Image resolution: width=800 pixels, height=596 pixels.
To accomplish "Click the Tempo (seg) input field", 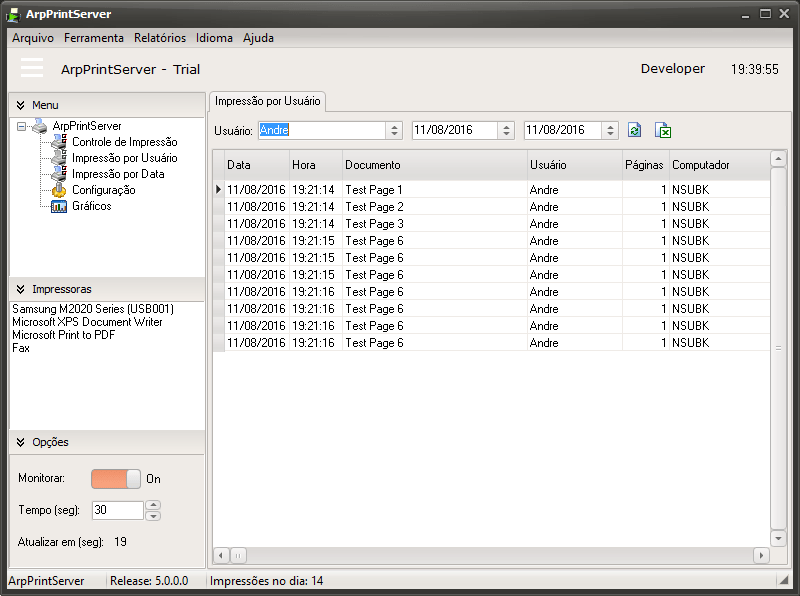I will tap(117, 510).
